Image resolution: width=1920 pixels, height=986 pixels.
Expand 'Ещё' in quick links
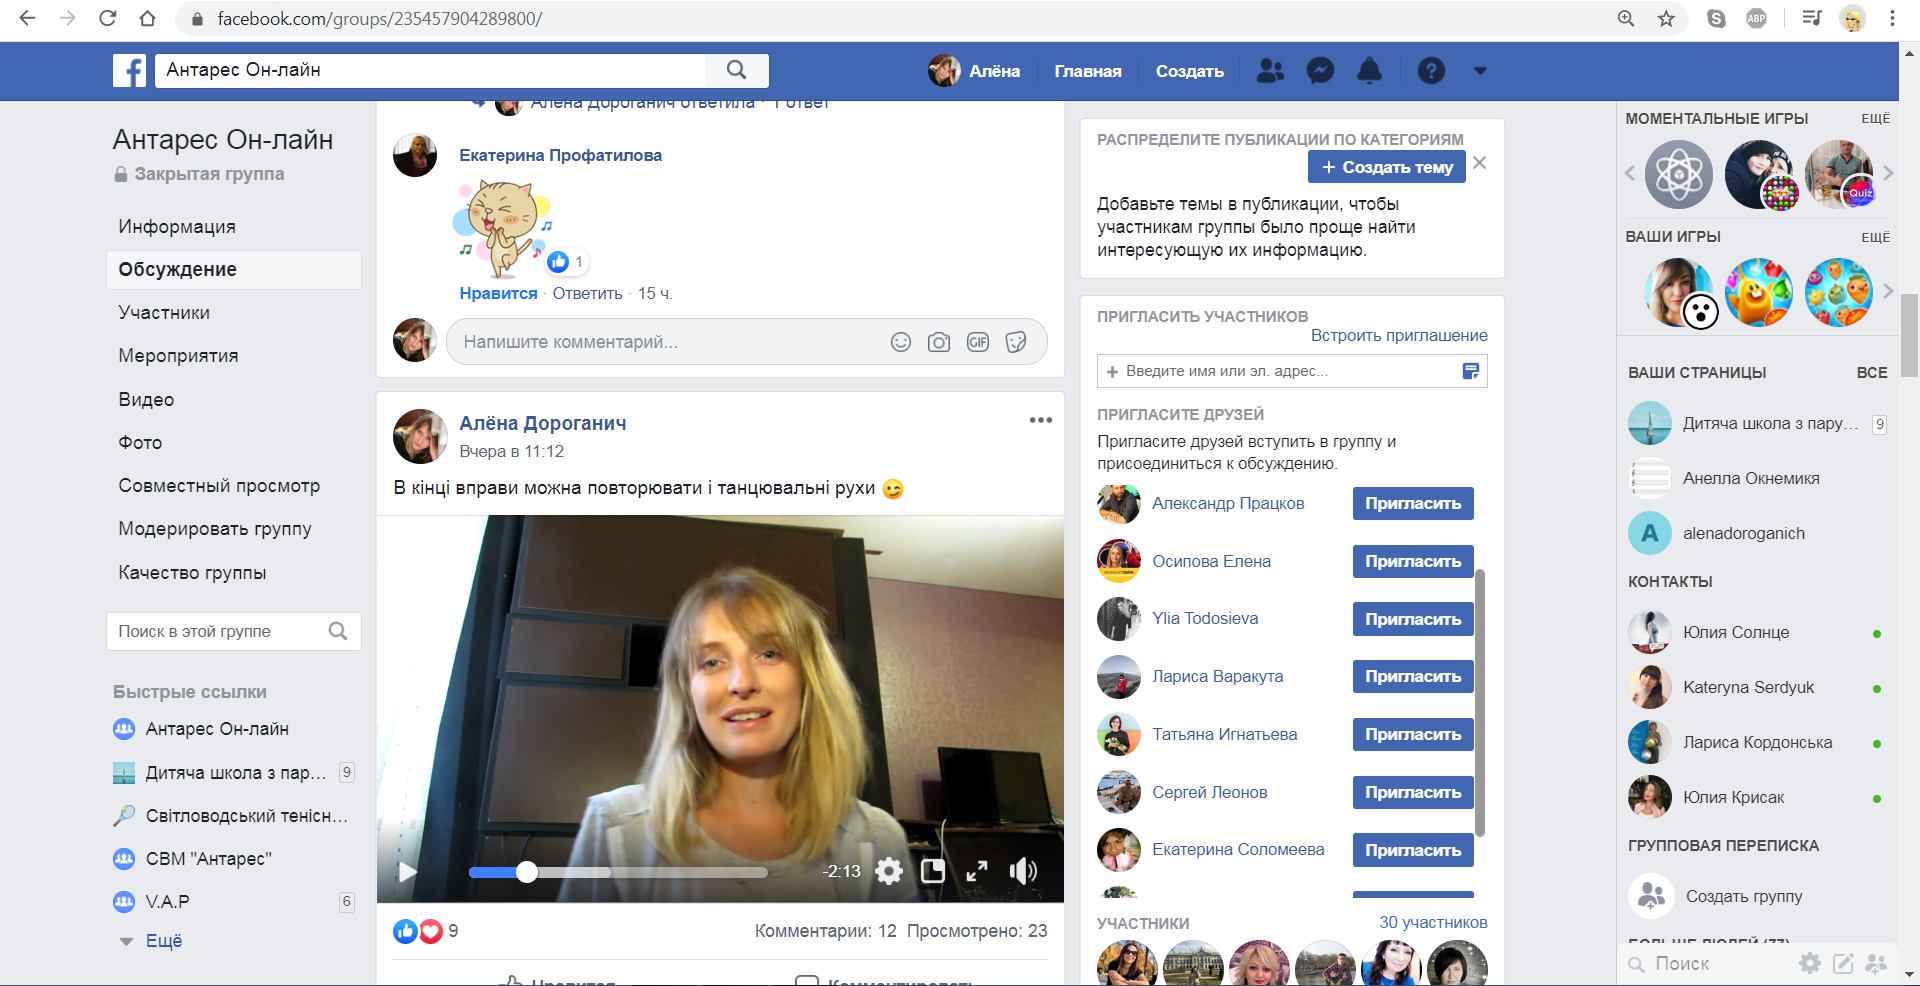point(163,941)
